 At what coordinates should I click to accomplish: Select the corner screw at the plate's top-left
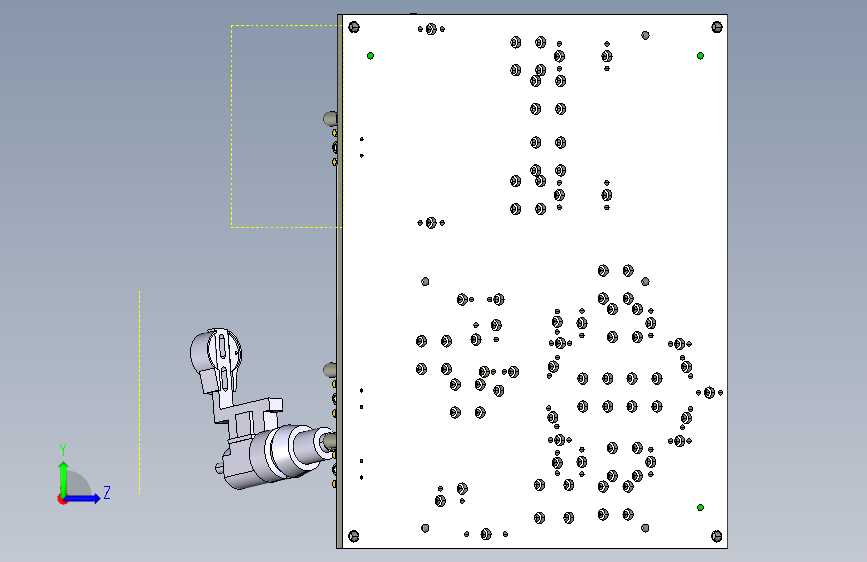tap(354, 27)
